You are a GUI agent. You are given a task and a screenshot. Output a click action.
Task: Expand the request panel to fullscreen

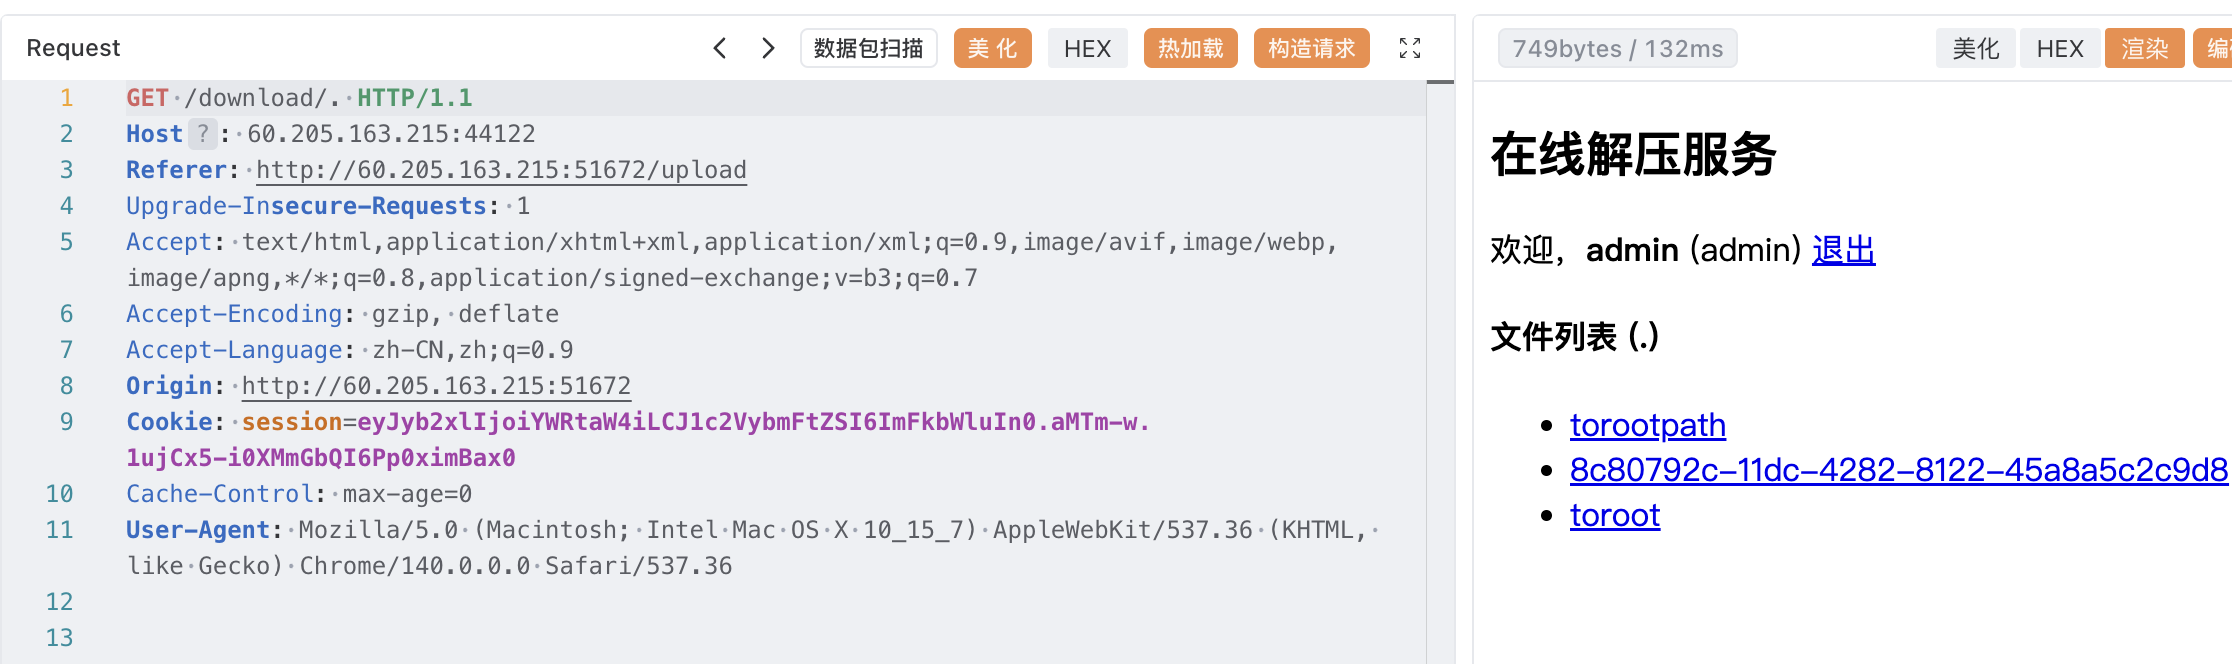coord(1410,48)
